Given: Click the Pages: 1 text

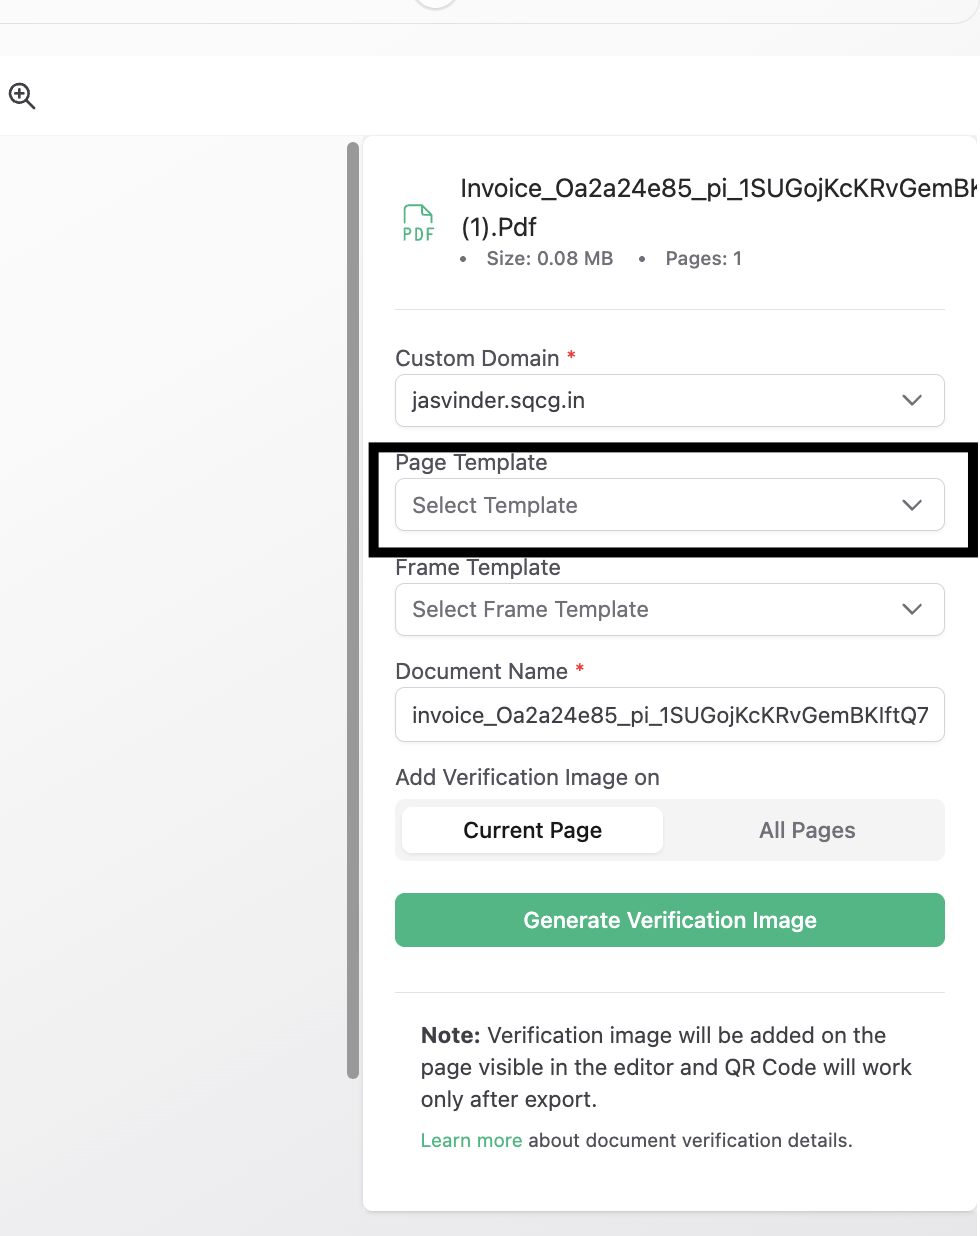Looking at the screenshot, I should (x=704, y=258).
